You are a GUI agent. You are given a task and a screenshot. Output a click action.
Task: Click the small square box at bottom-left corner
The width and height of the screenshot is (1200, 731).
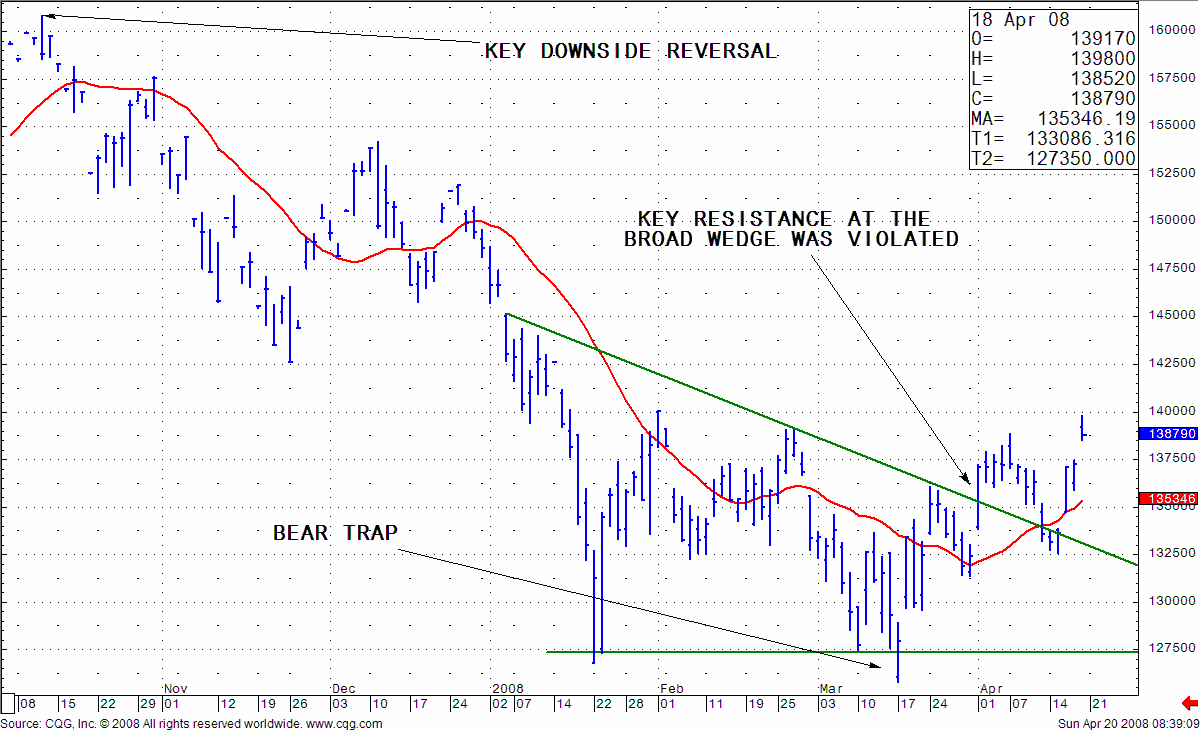coord(9,703)
